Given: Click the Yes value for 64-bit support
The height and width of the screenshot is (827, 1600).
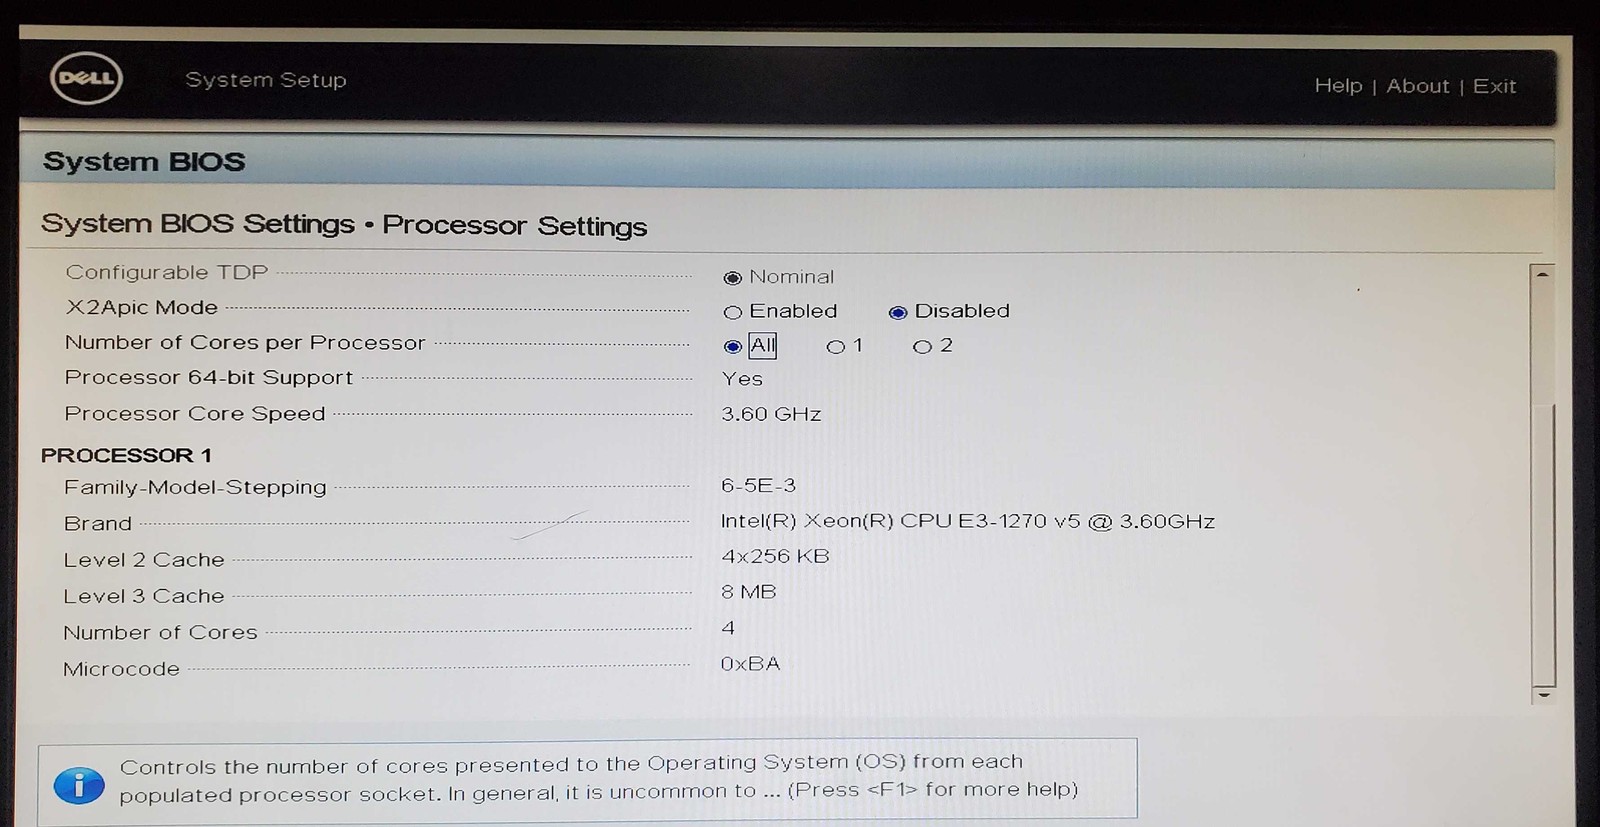Looking at the screenshot, I should point(742,379).
